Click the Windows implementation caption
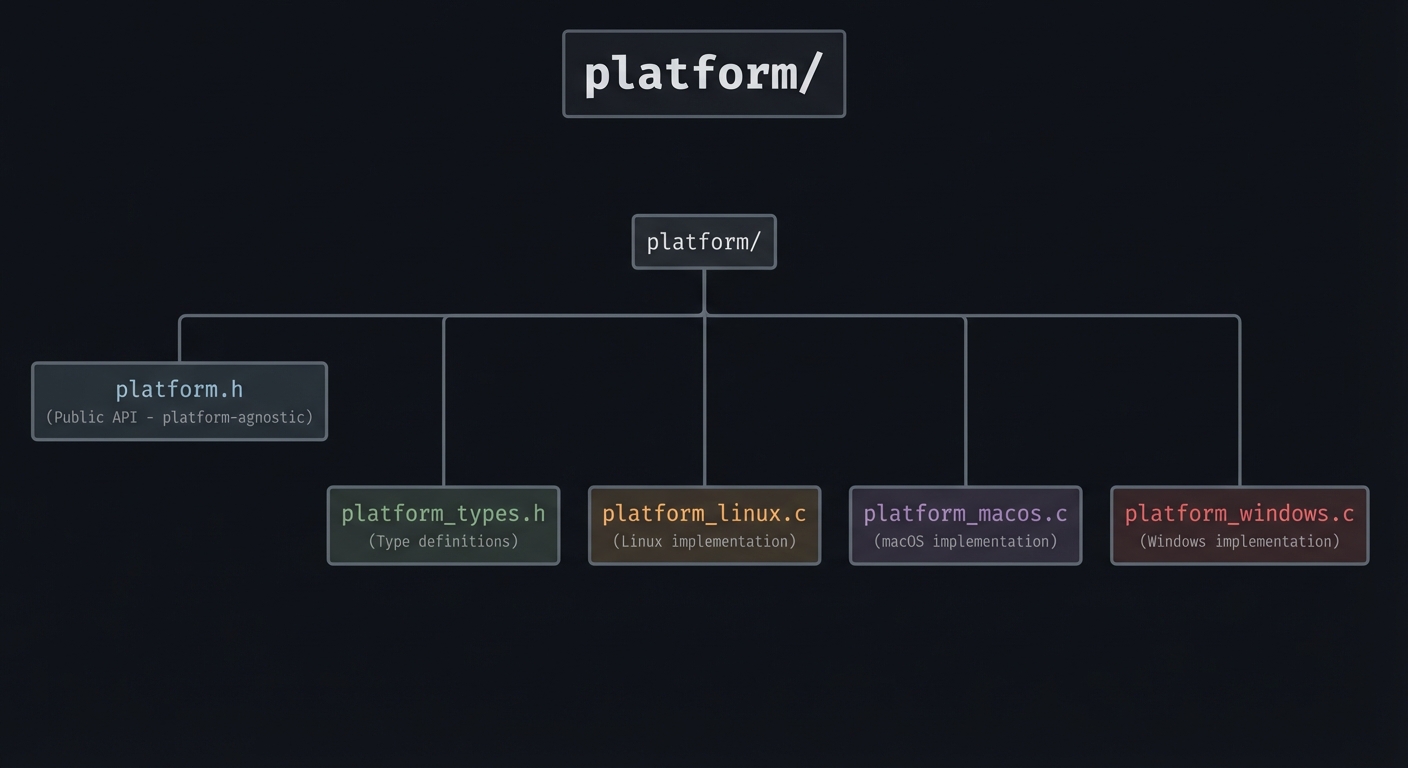Screen dimensions: 1408x768 [x=1239, y=541]
